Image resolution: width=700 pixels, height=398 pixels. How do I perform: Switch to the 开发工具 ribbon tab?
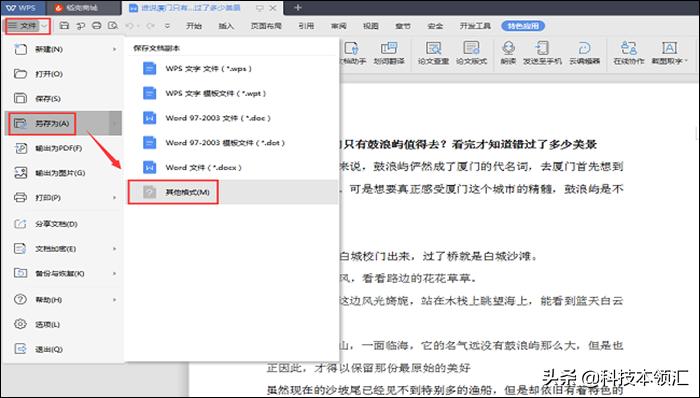coord(475,26)
